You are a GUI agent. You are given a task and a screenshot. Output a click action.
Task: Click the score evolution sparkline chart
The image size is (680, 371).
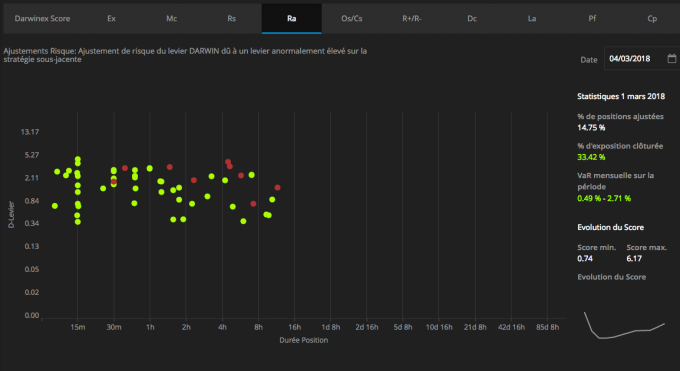(x=624, y=324)
